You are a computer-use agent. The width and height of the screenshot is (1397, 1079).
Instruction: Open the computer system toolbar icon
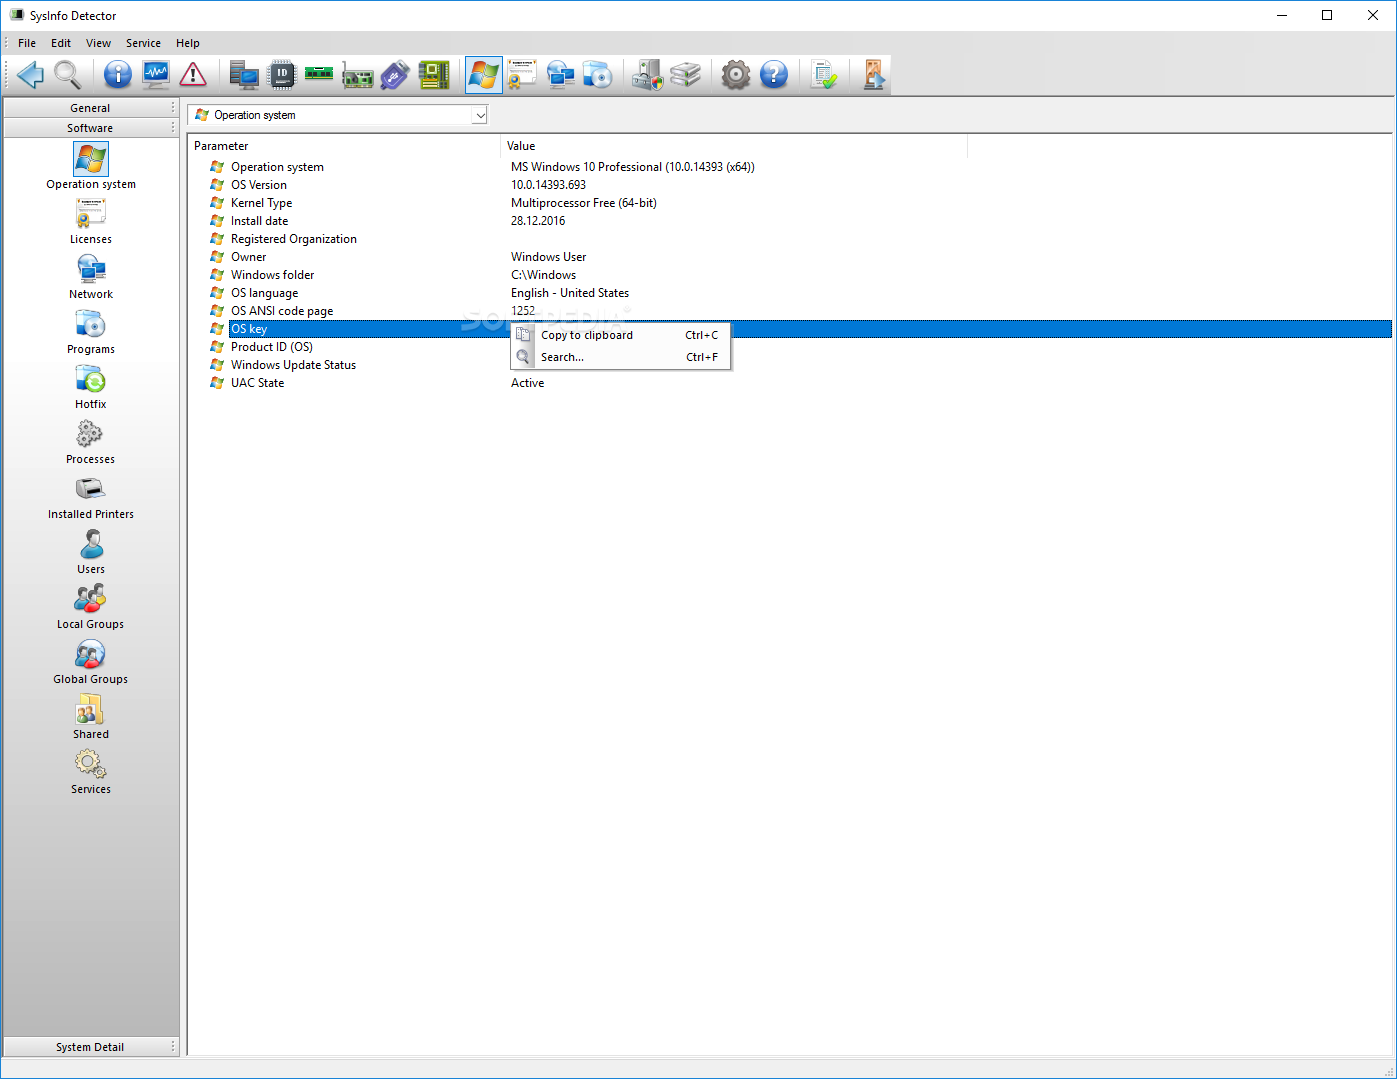tap(244, 75)
